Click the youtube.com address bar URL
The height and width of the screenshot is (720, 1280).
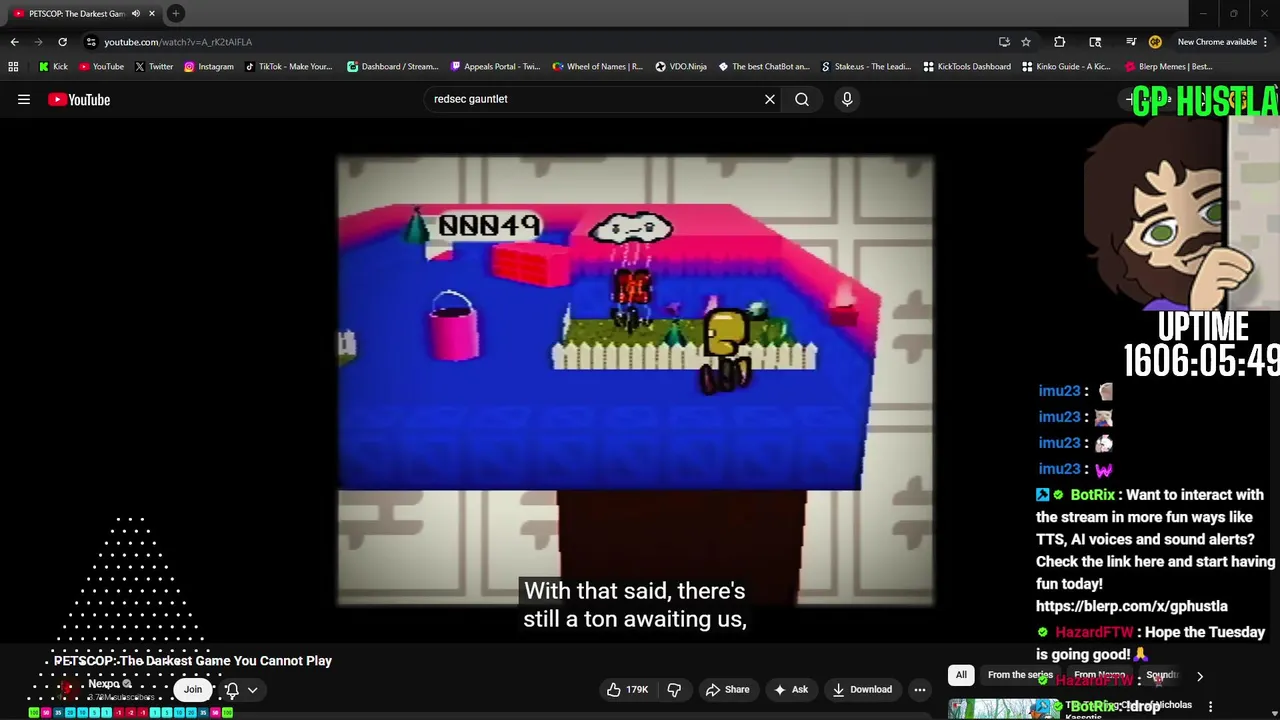click(x=178, y=42)
